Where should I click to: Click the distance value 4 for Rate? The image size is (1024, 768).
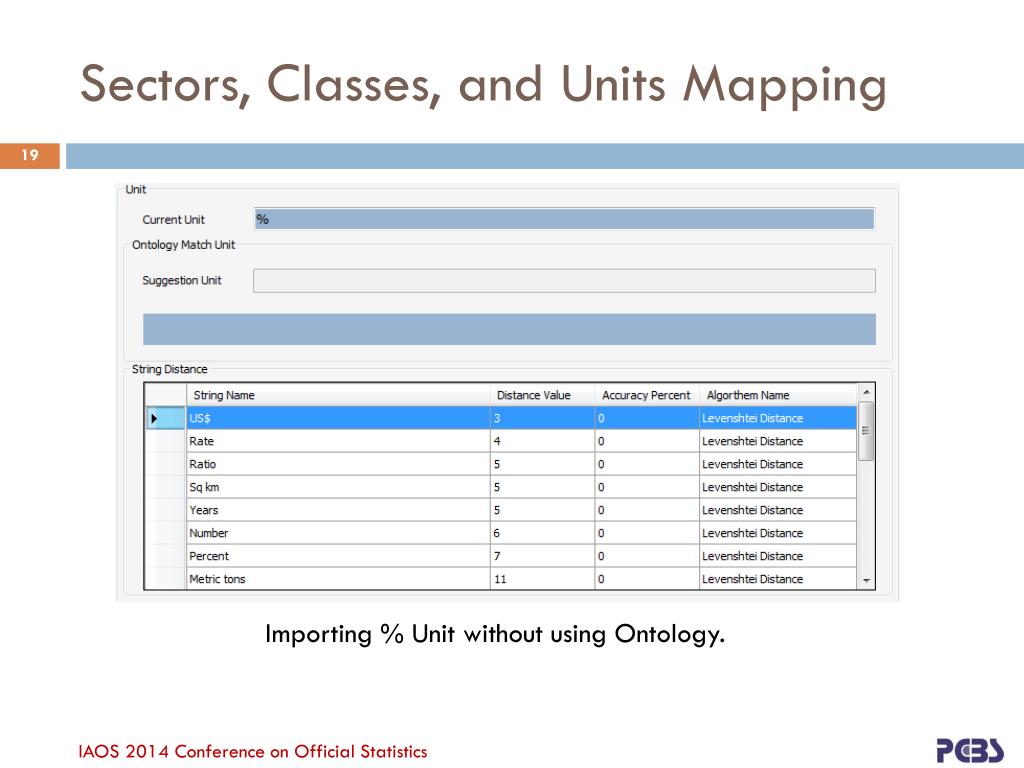543,441
